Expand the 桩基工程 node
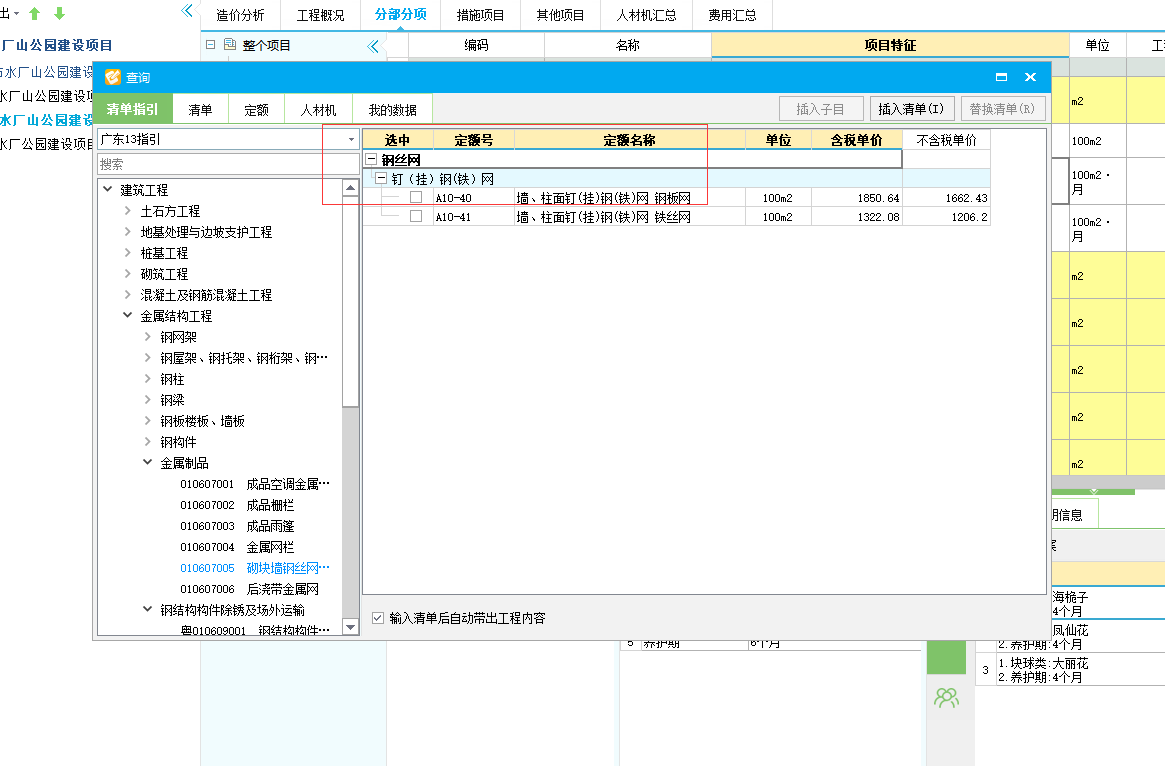Viewport: 1165px width, 766px height. pyautogui.click(x=128, y=252)
